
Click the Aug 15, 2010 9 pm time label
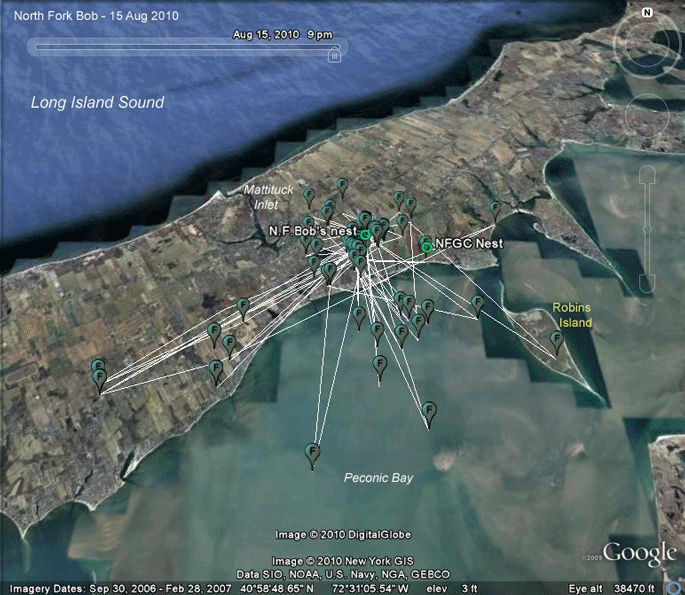pyautogui.click(x=282, y=35)
